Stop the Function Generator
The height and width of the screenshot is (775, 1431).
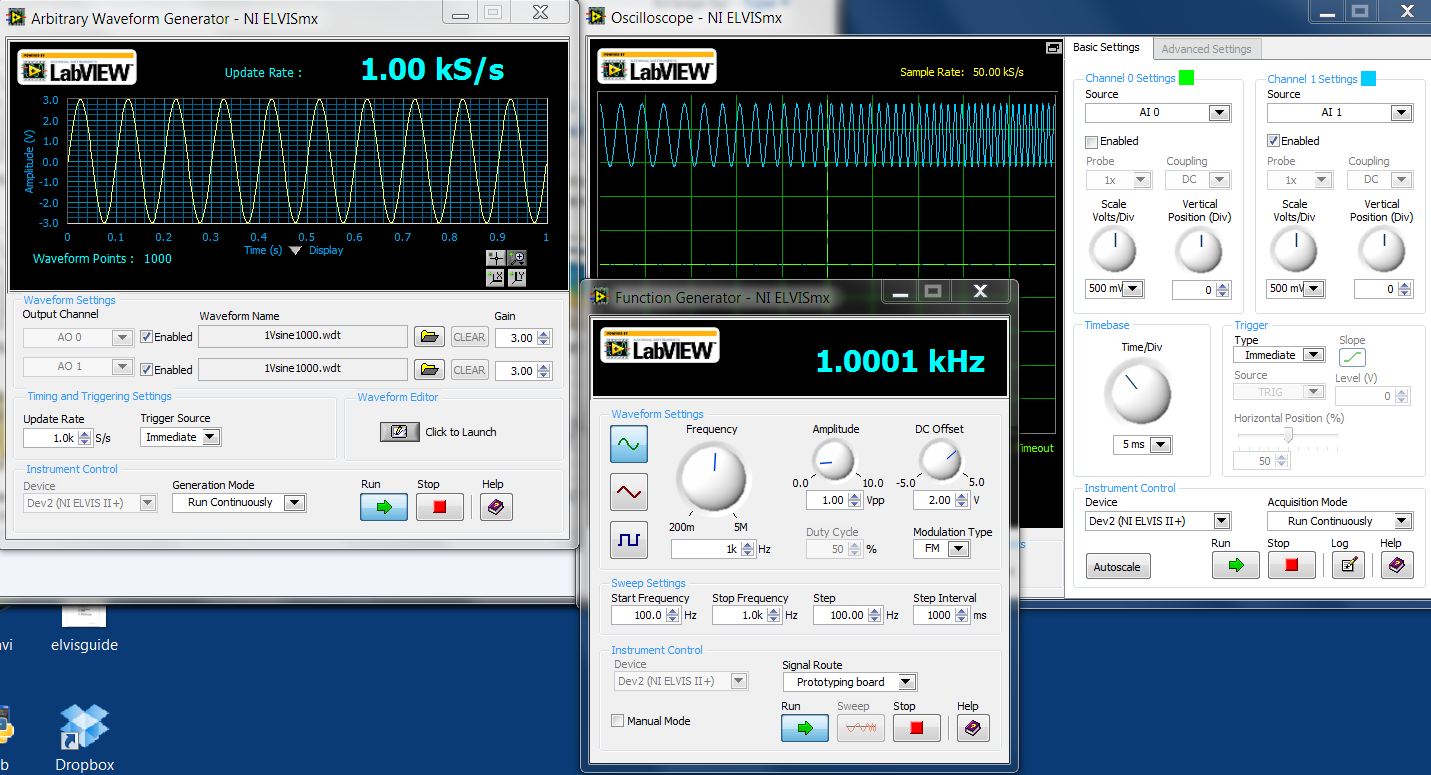point(917,728)
